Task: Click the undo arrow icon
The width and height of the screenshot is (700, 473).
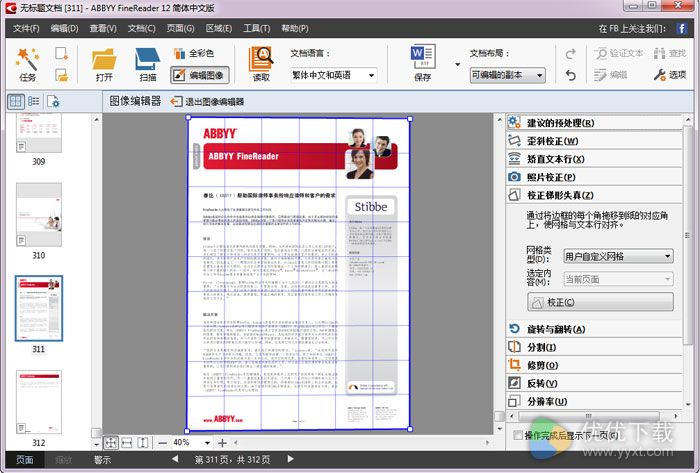Action: pyautogui.click(x=570, y=75)
